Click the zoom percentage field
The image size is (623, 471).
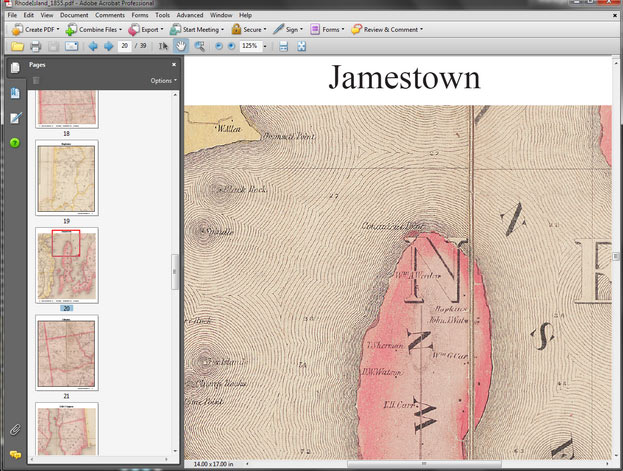click(x=250, y=46)
